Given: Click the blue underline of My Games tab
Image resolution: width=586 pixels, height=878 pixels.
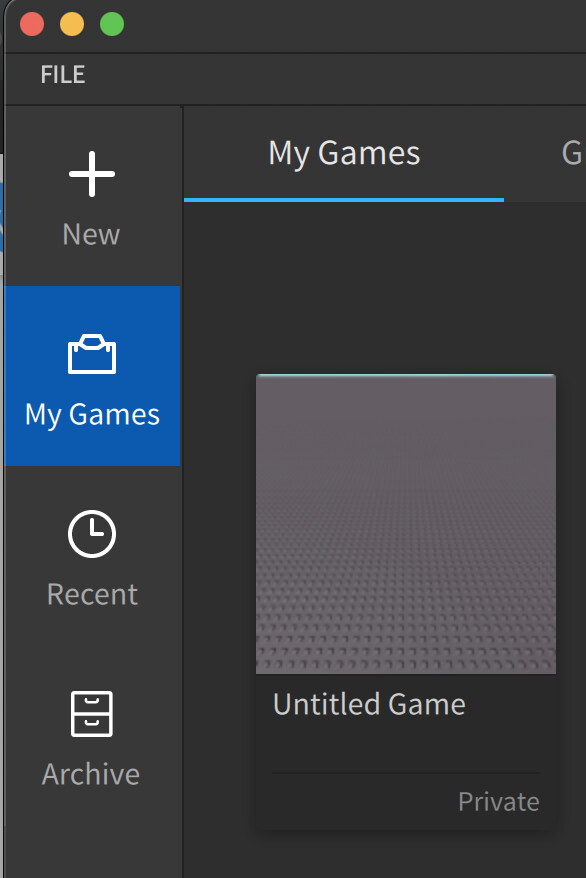Looking at the screenshot, I should 344,199.
